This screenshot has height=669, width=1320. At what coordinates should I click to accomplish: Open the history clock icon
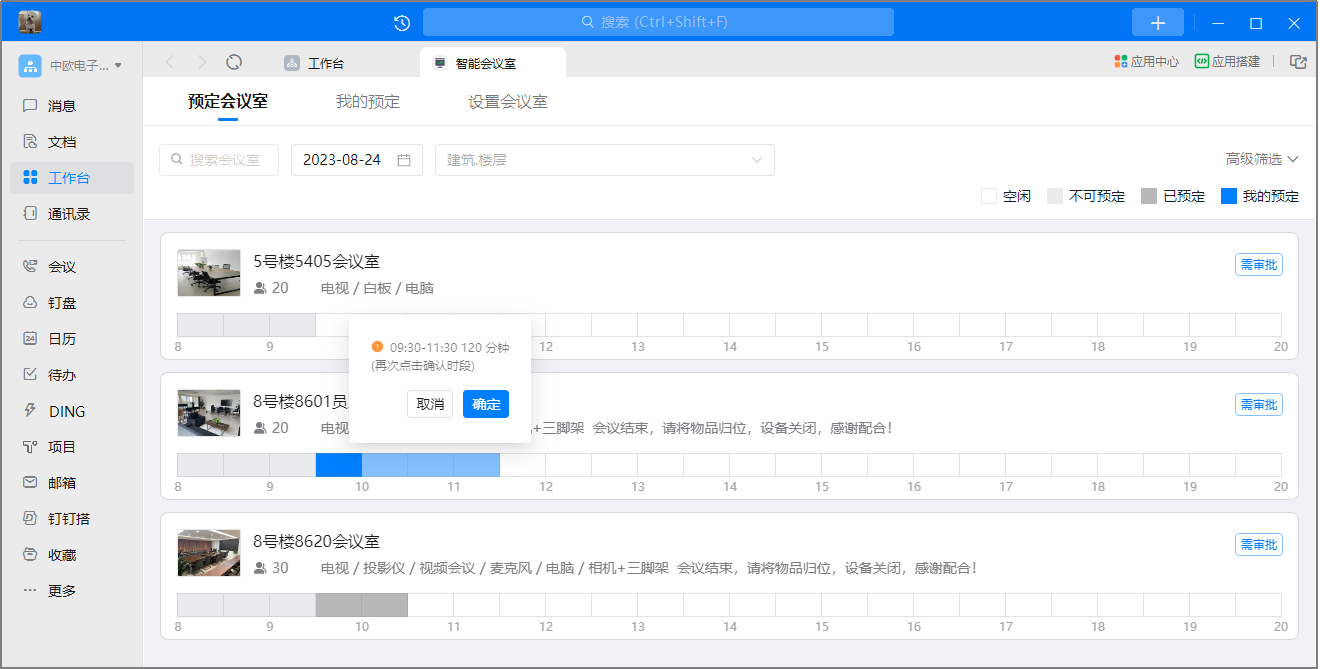click(402, 22)
